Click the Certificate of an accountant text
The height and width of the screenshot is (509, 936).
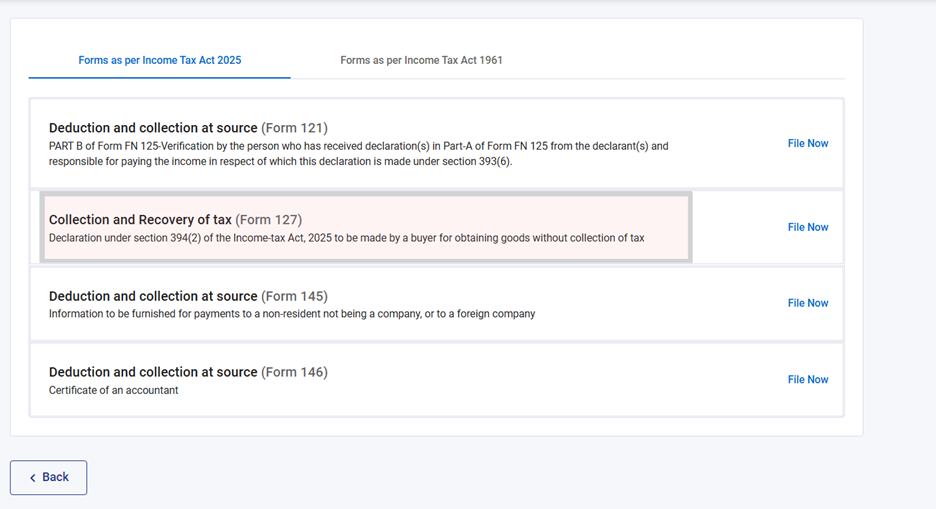coord(114,390)
